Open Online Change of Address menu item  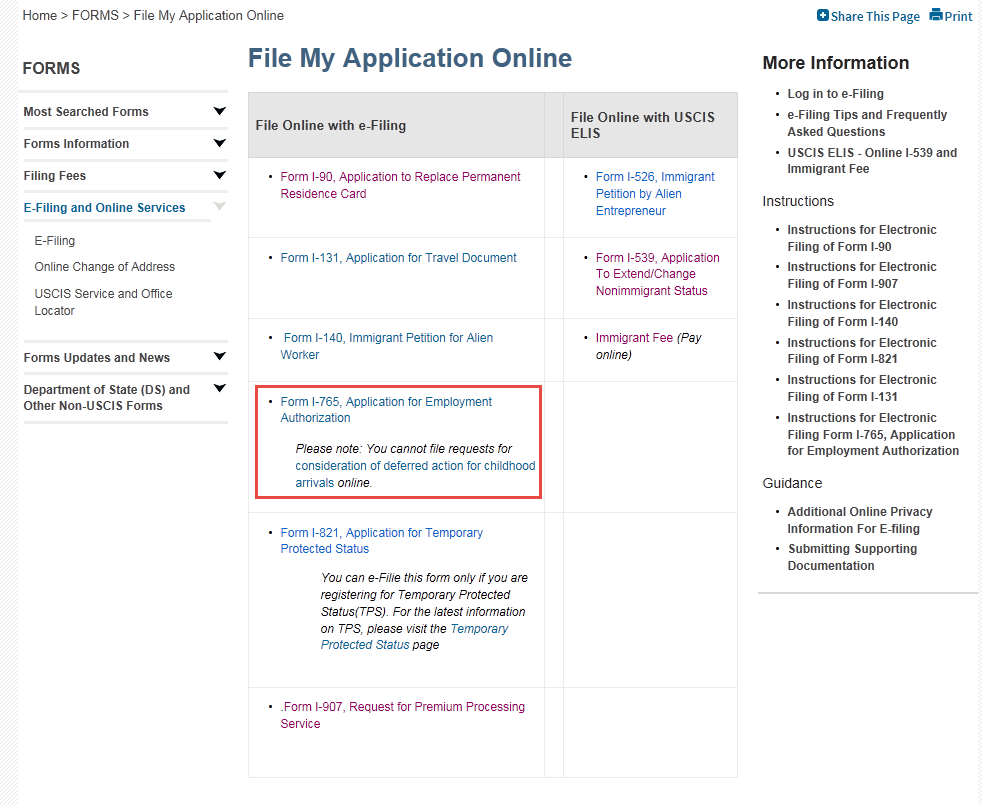105,267
